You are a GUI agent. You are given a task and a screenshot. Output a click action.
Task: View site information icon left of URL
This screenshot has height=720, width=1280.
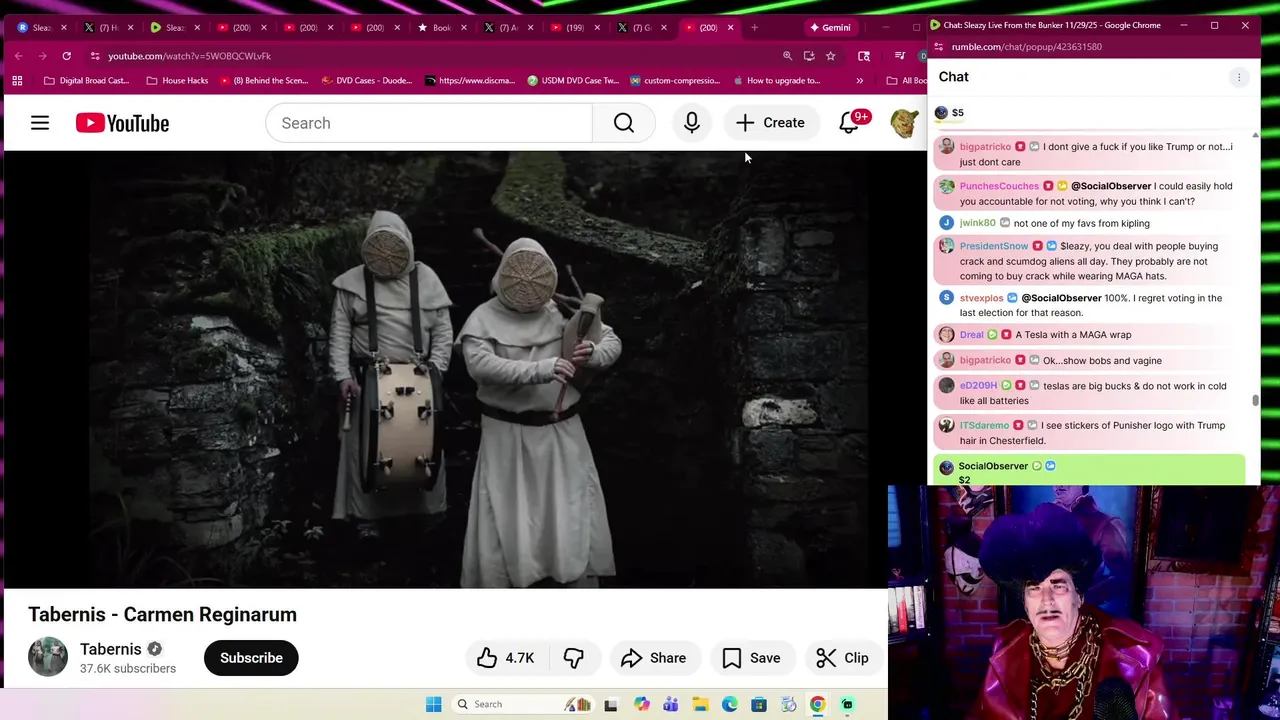point(94,56)
